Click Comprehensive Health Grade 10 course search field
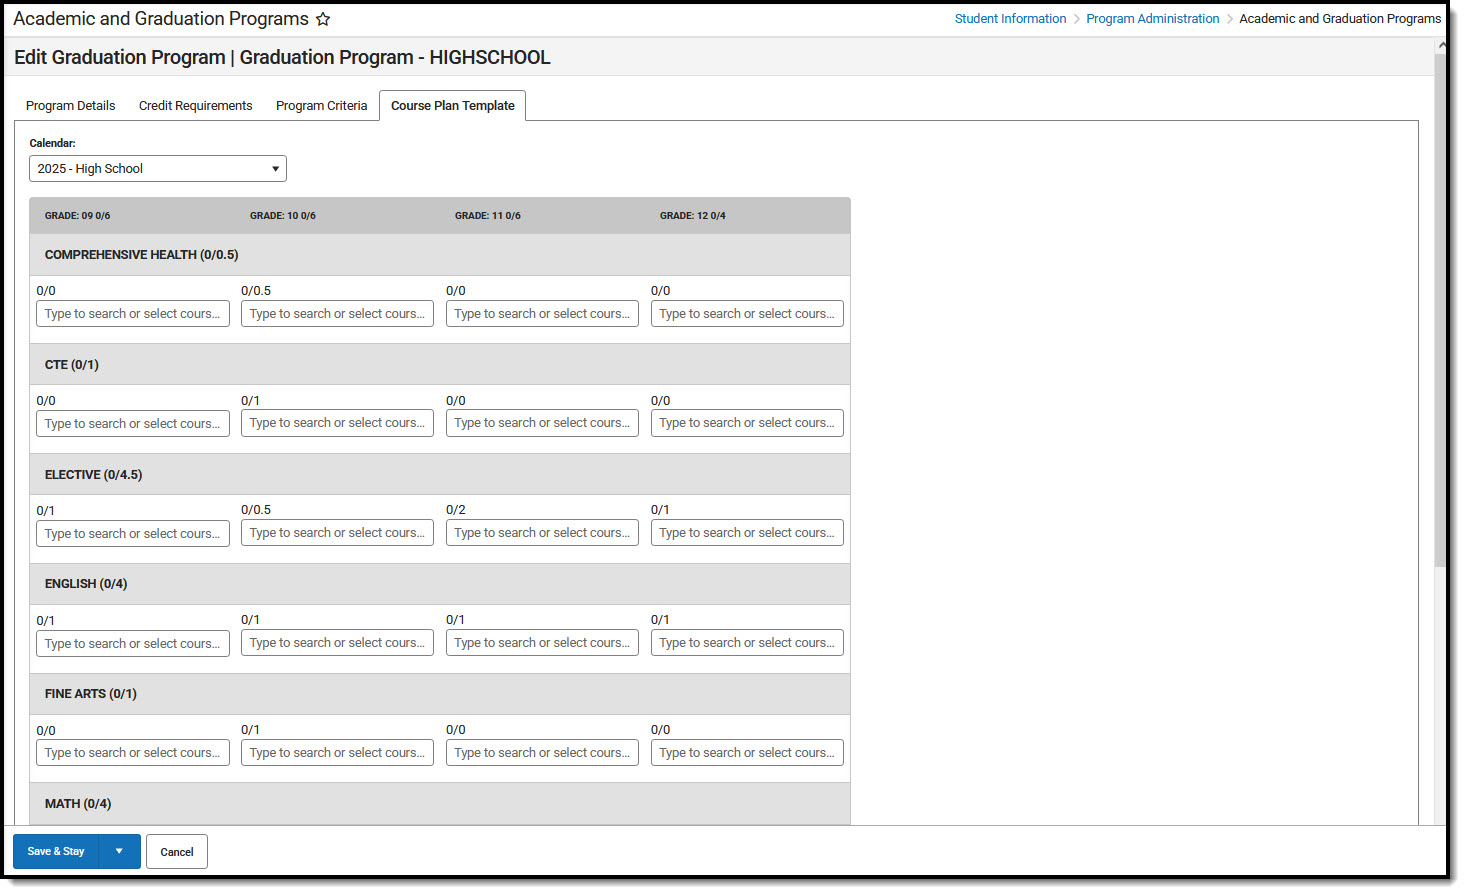1465x894 pixels. pos(337,314)
